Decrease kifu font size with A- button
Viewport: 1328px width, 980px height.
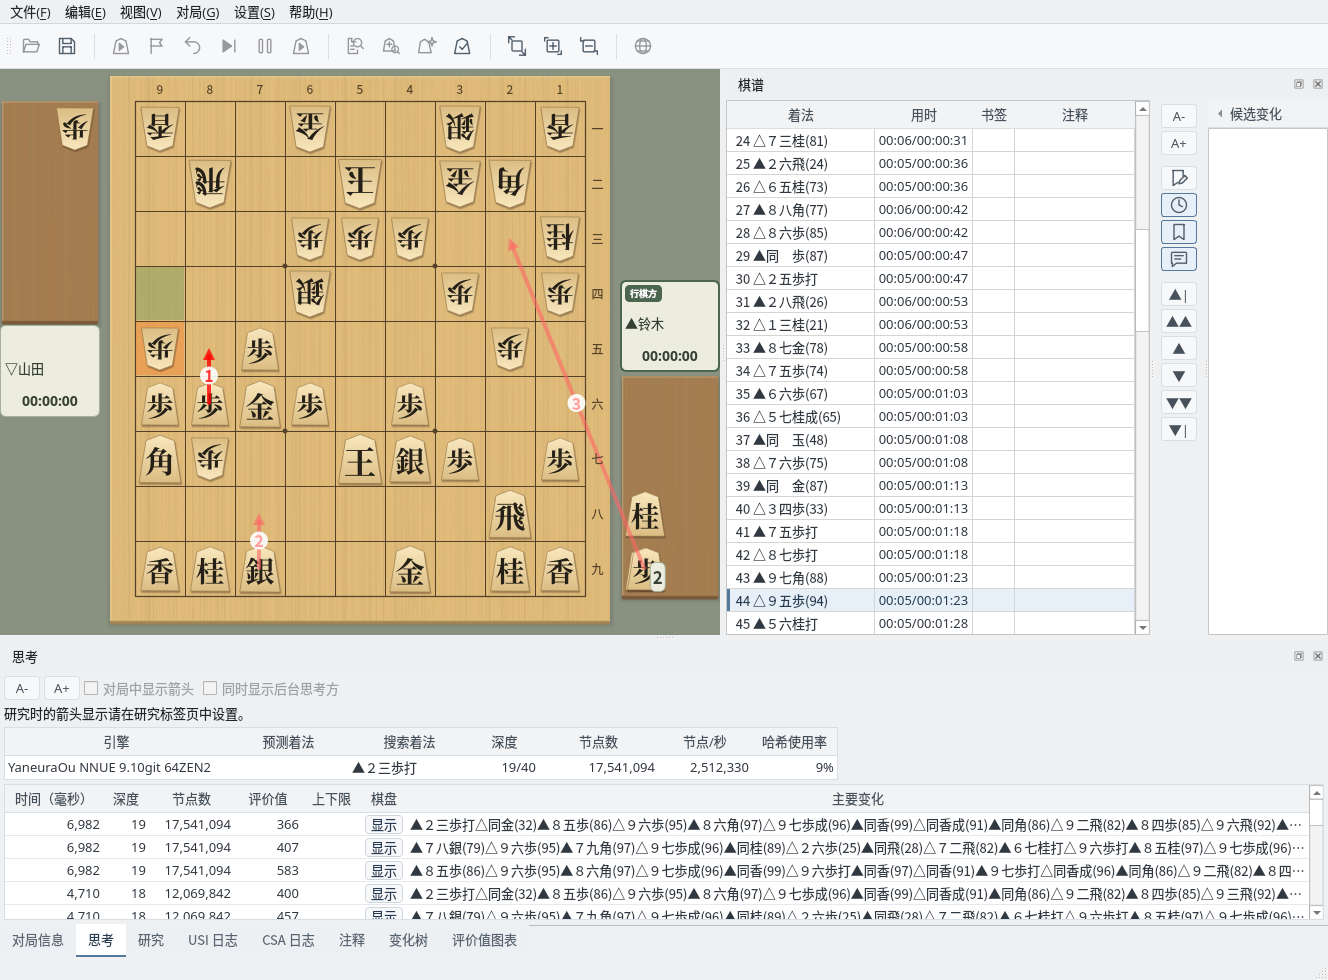[x=1179, y=116]
